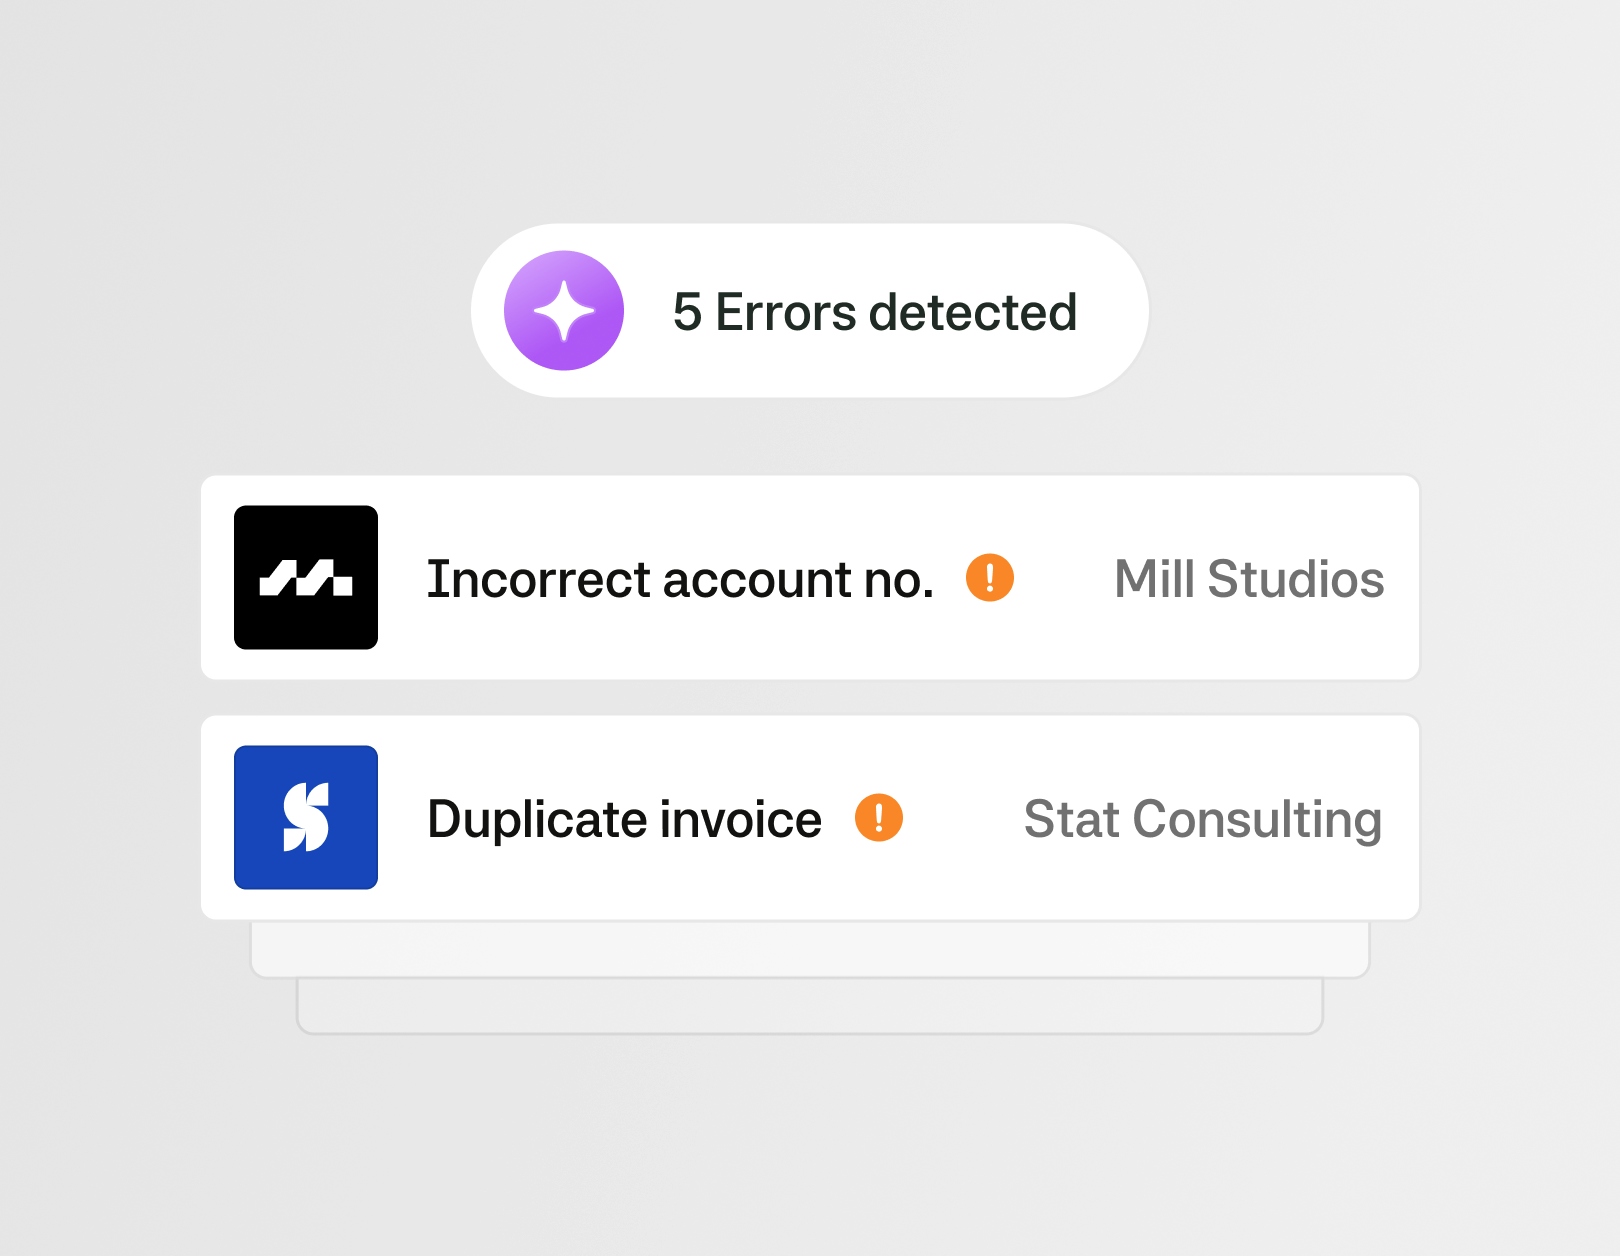Expand the first stacked card under Duplicate invoice
The height and width of the screenshot is (1256, 1620).
click(x=810, y=949)
